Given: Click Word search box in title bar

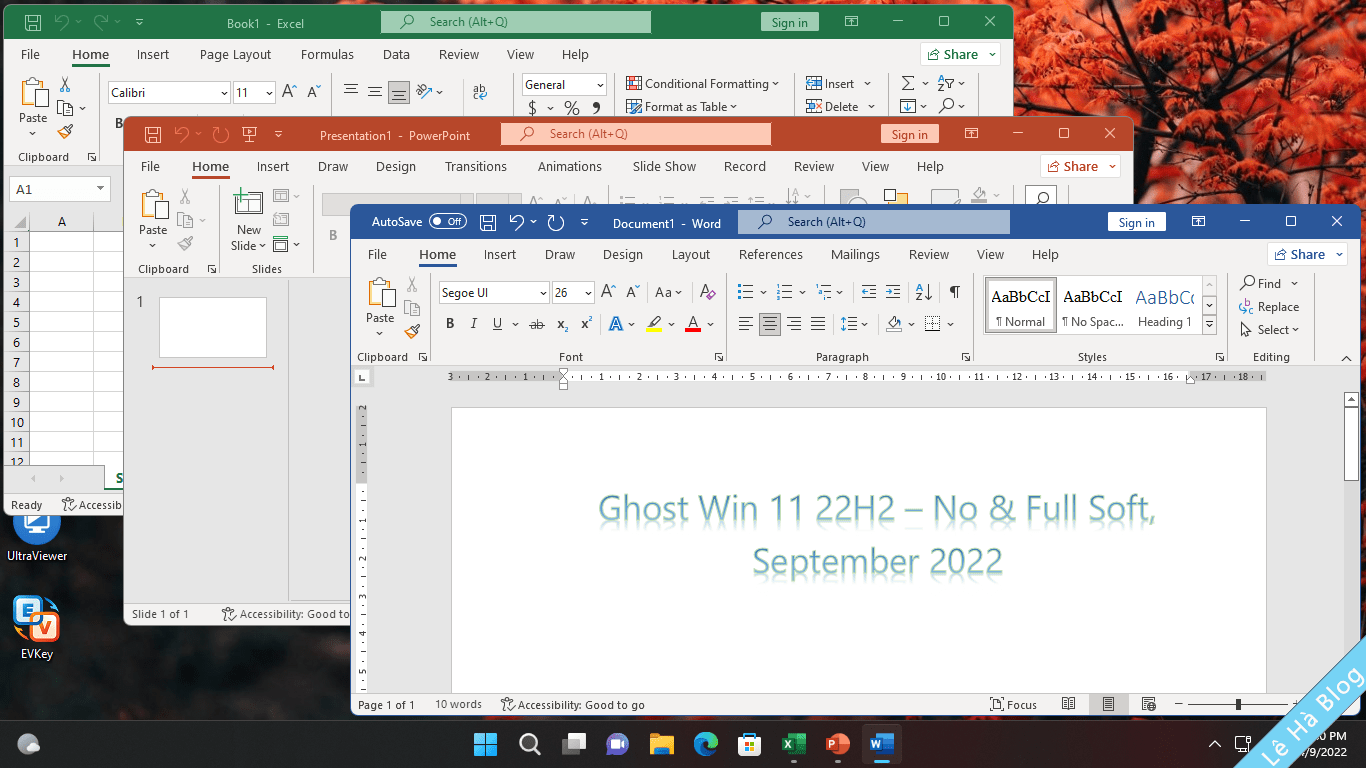Looking at the screenshot, I should pyautogui.click(x=874, y=222).
